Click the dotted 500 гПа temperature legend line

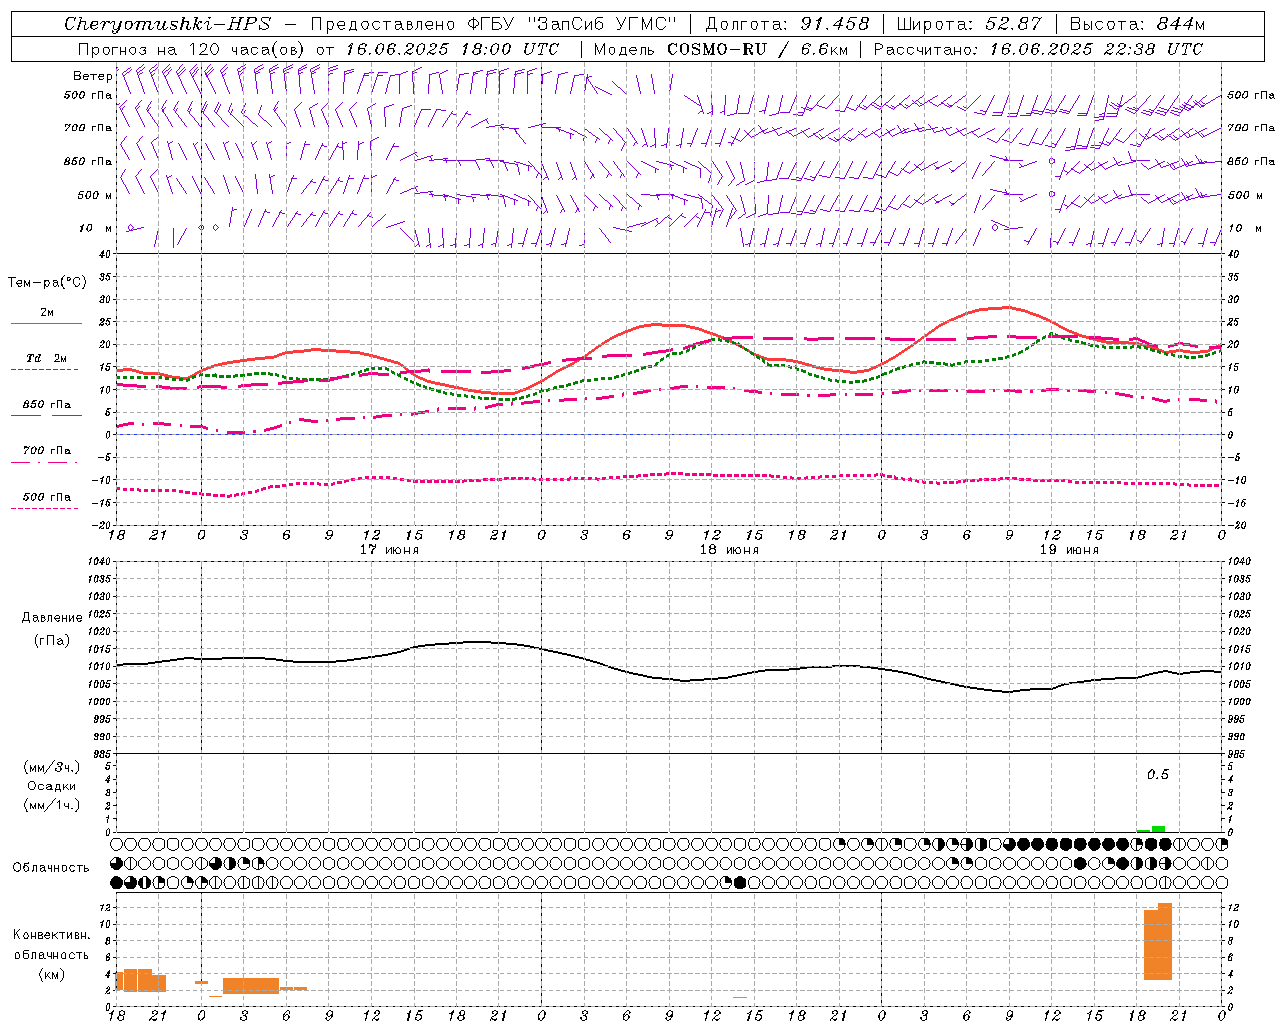click(x=46, y=508)
